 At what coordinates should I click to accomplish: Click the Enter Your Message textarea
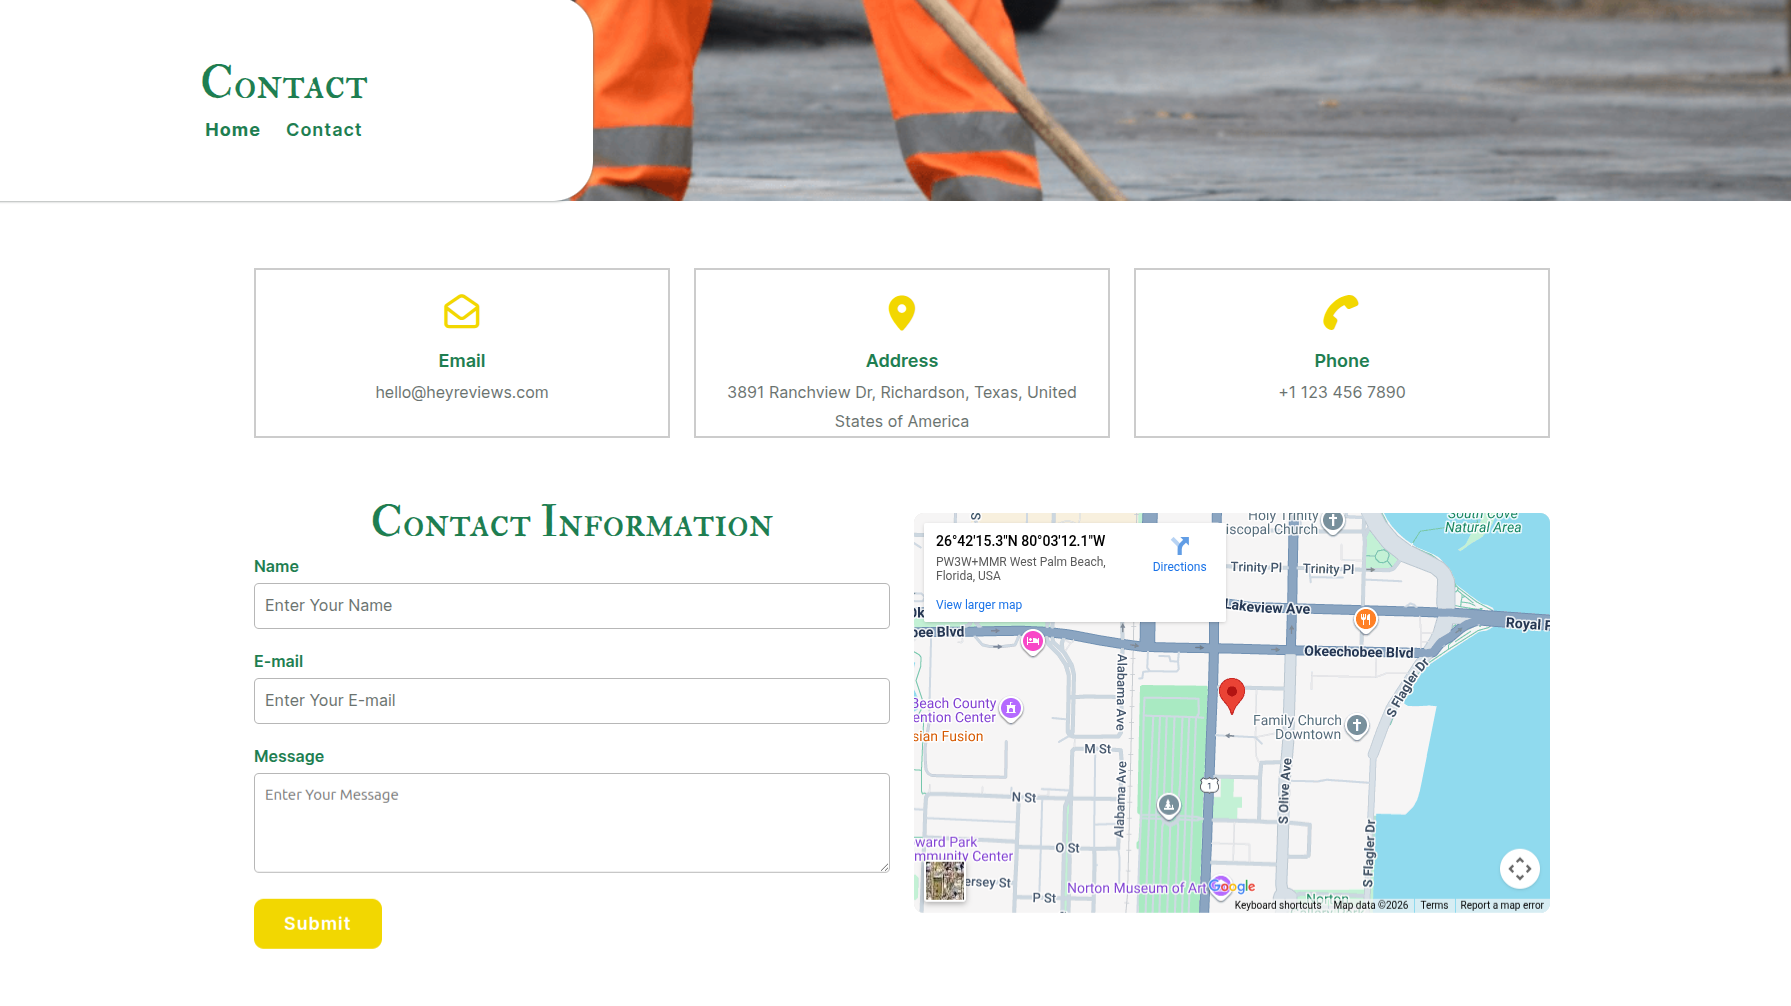pos(571,822)
